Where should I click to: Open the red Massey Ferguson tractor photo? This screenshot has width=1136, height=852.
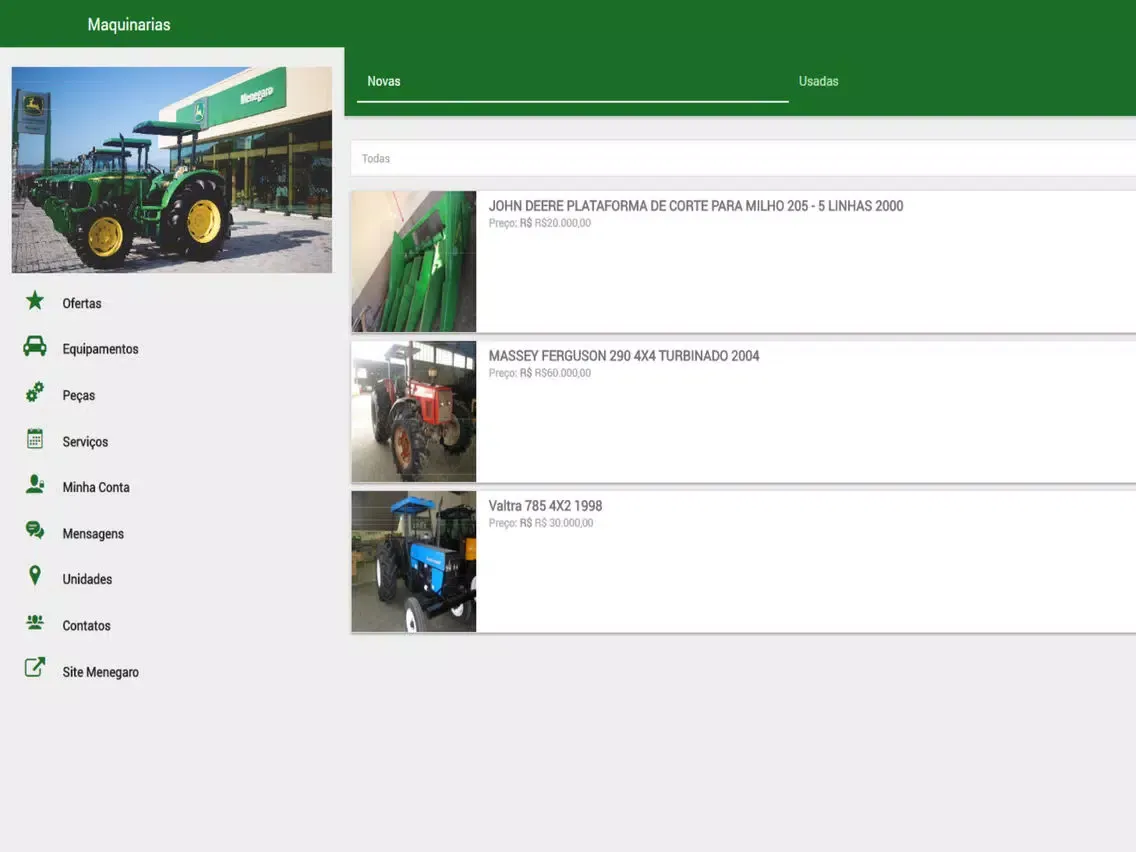pyautogui.click(x=414, y=412)
